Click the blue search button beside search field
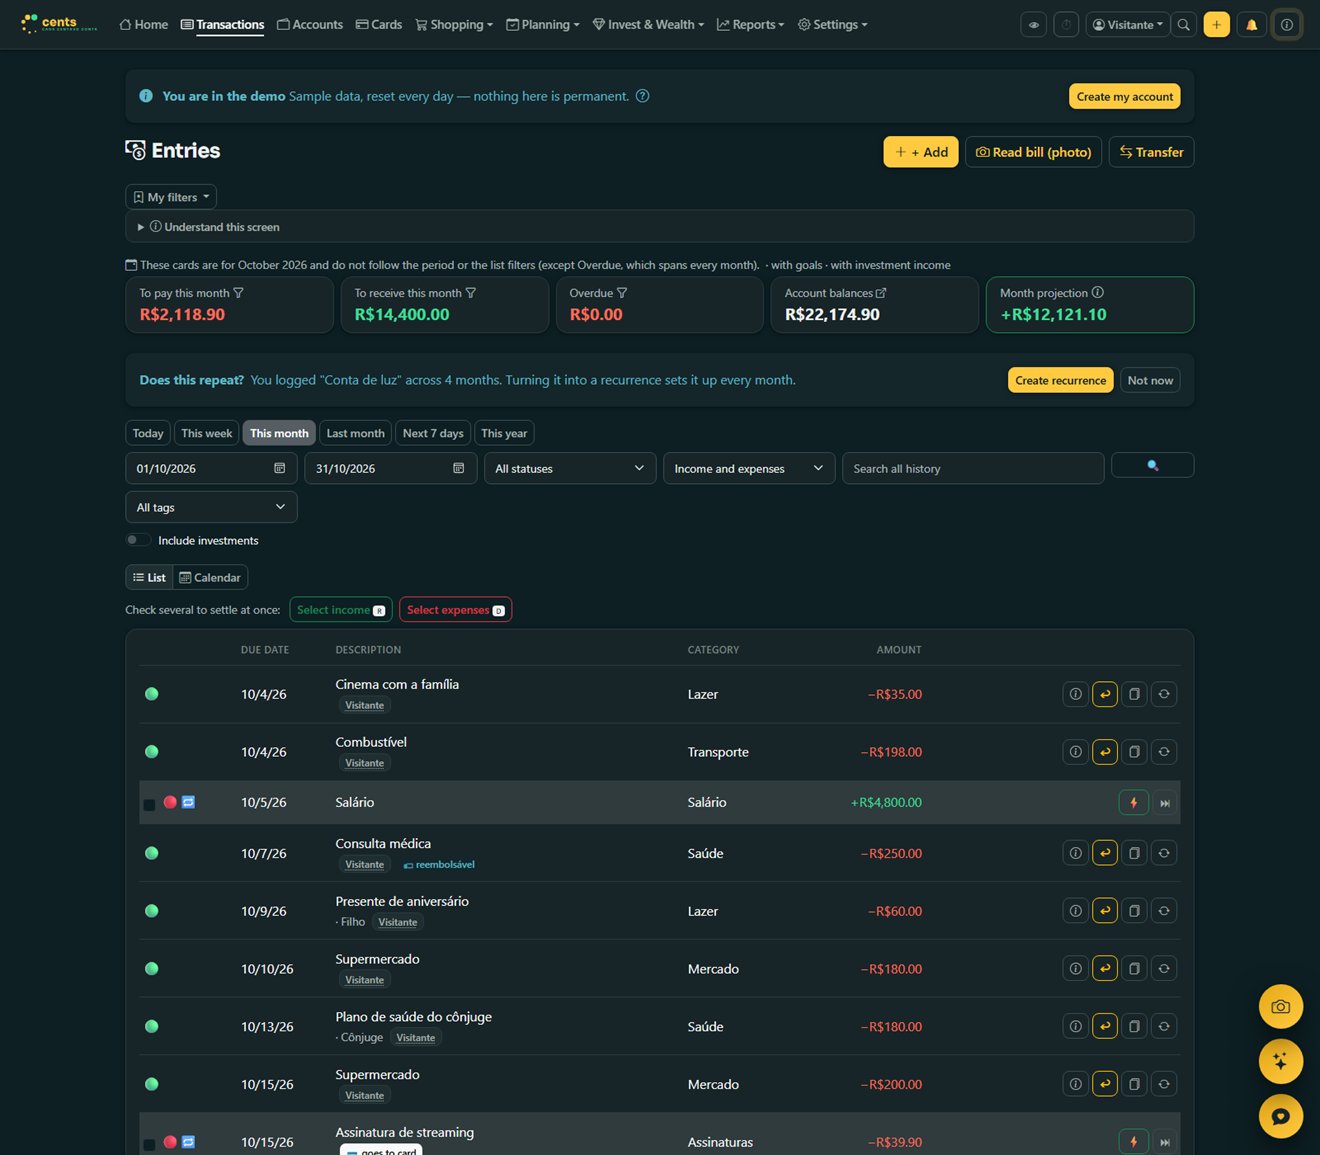Screen dimensions: 1320x1155 click(x=1152, y=465)
